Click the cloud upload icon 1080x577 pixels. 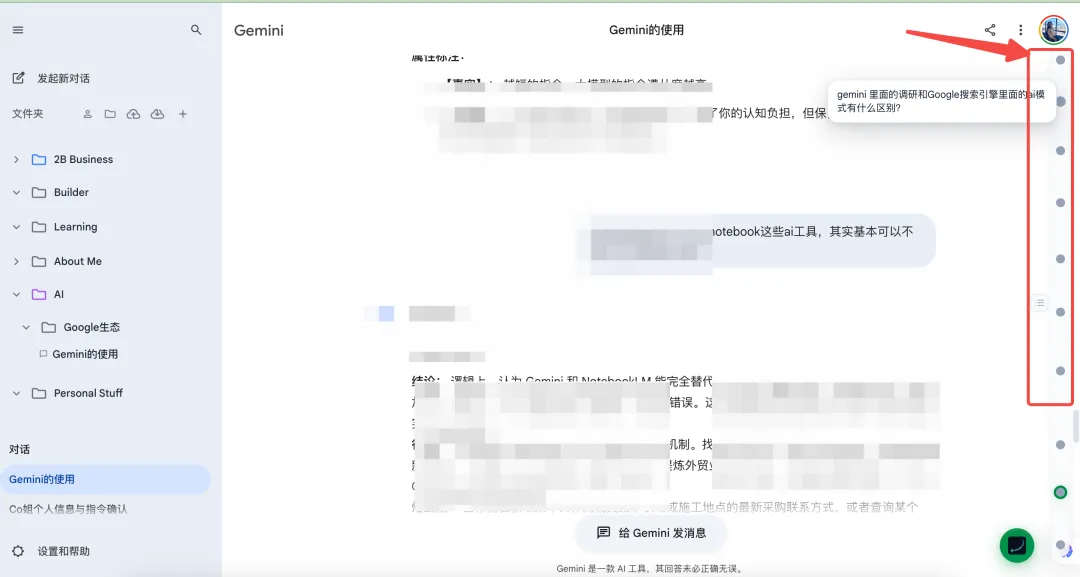point(134,114)
